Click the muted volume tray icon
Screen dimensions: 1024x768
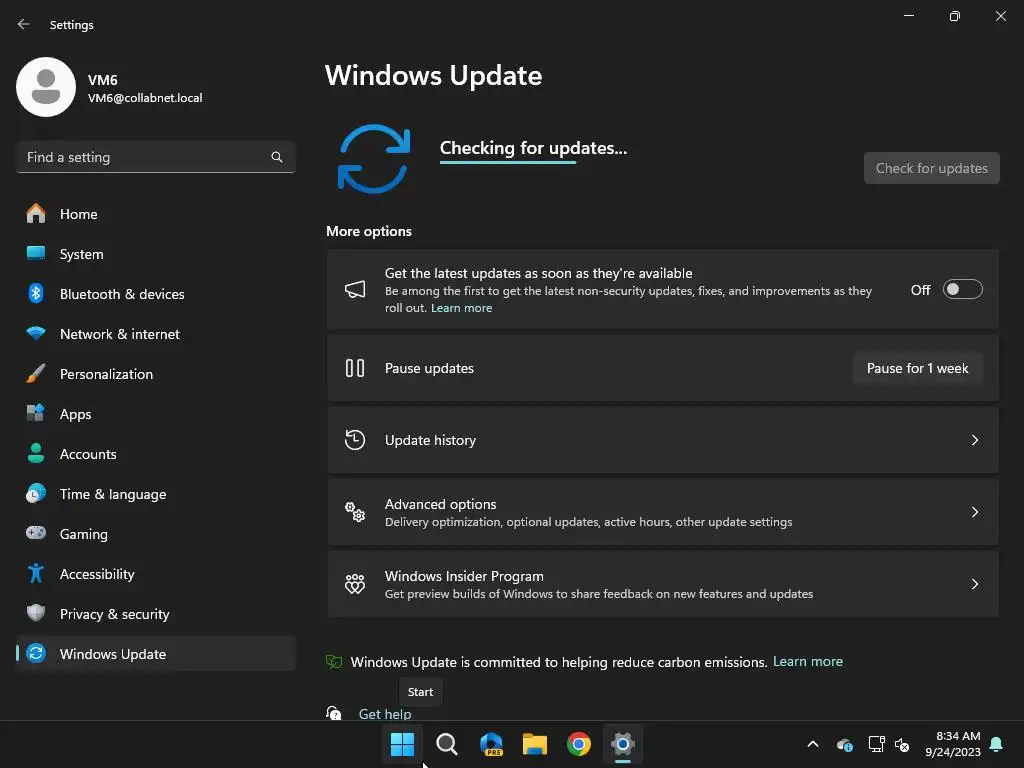tap(902, 744)
